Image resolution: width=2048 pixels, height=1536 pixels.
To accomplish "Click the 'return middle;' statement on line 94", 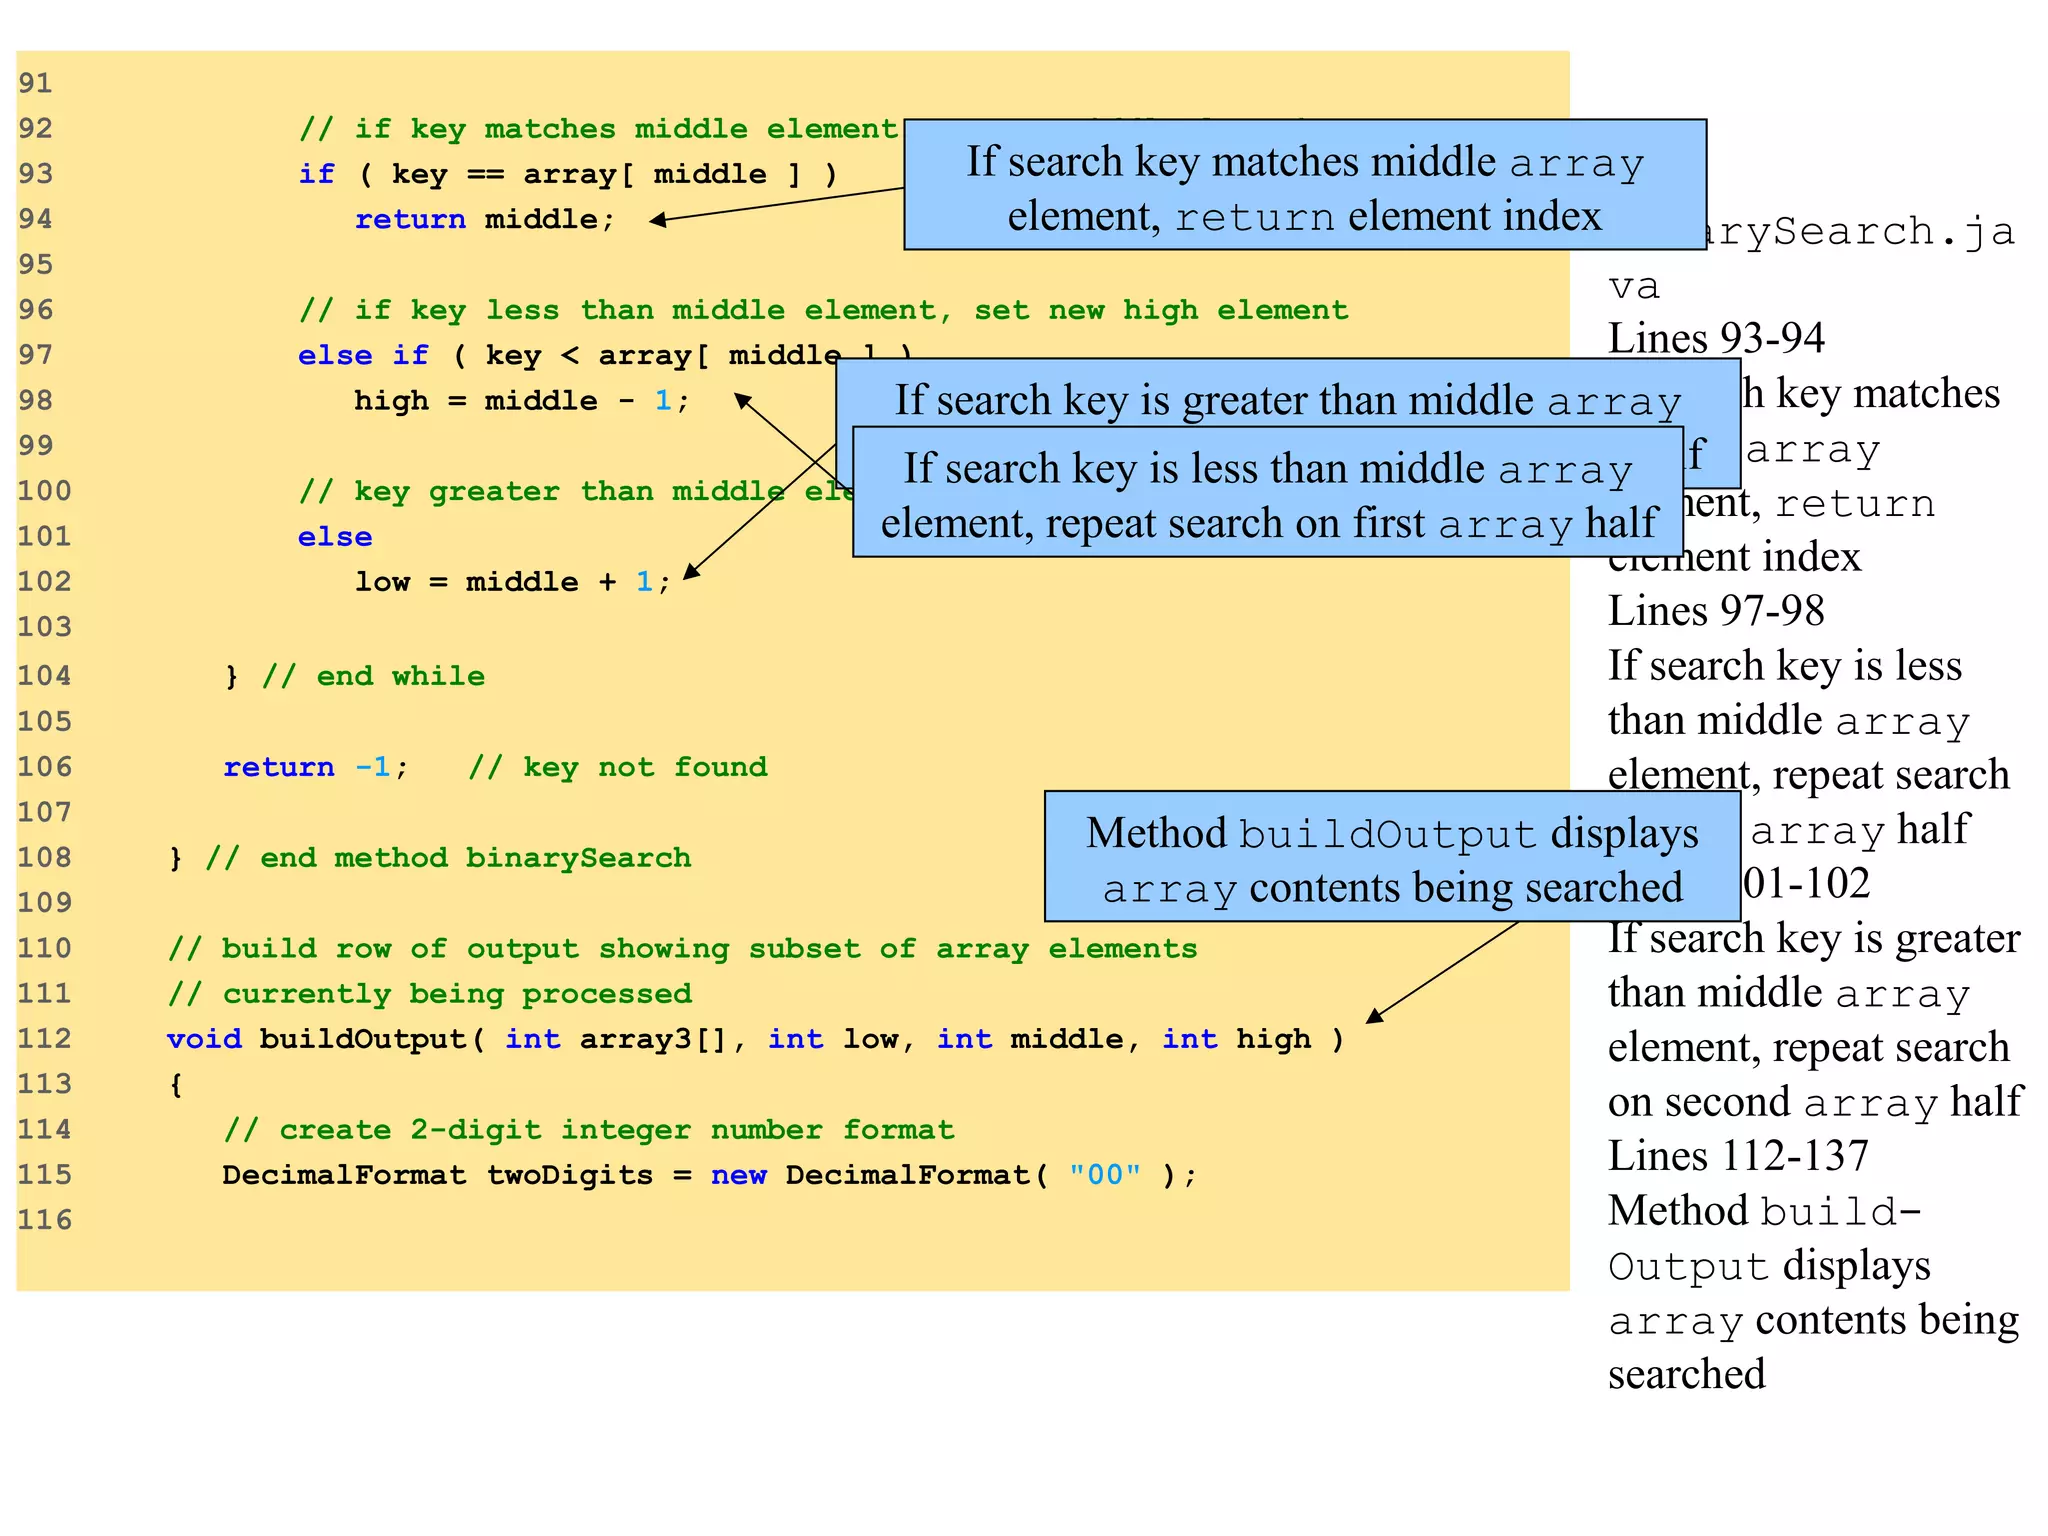I will pos(485,219).
